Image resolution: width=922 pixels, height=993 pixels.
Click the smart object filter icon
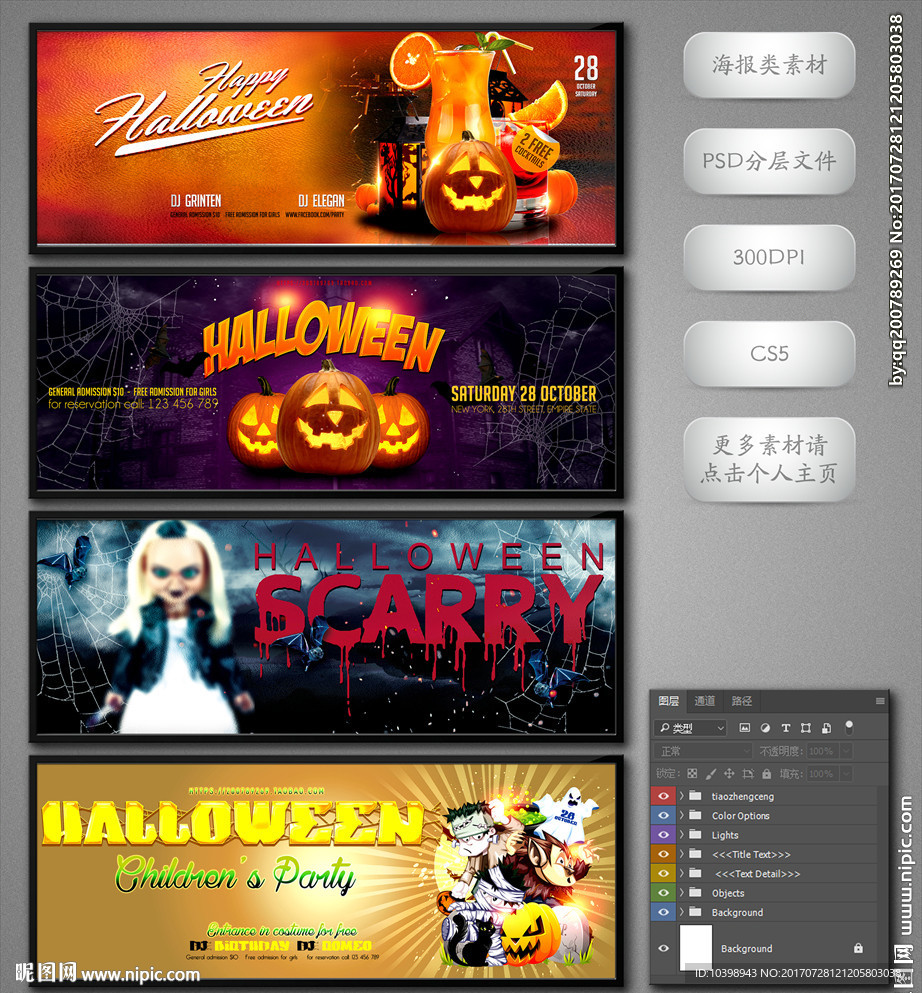coord(826,728)
